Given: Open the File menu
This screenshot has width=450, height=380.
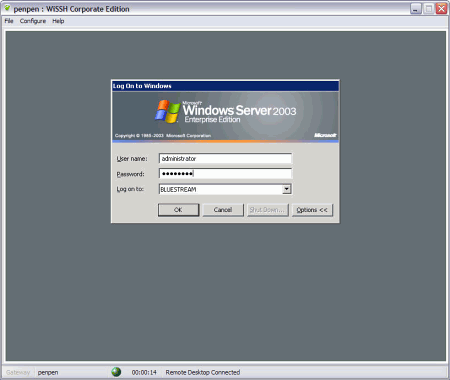Looking at the screenshot, I should coord(9,21).
